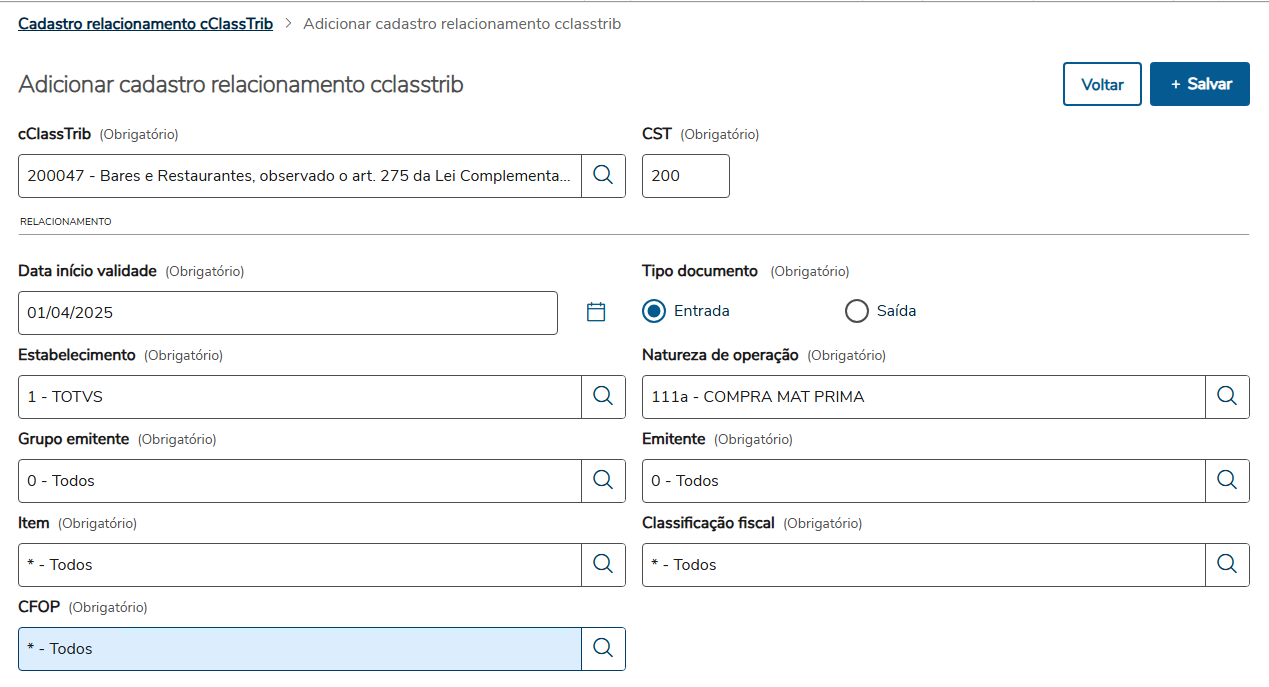This screenshot has width=1269, height=687.
Task: Click the CFOP search magnifier icon
Action: coord(603,648)
